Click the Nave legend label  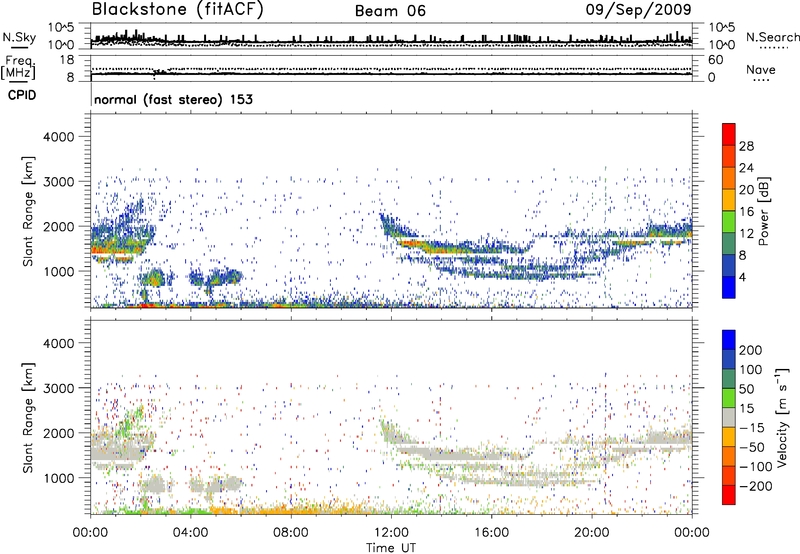click(x=760, y=70)
